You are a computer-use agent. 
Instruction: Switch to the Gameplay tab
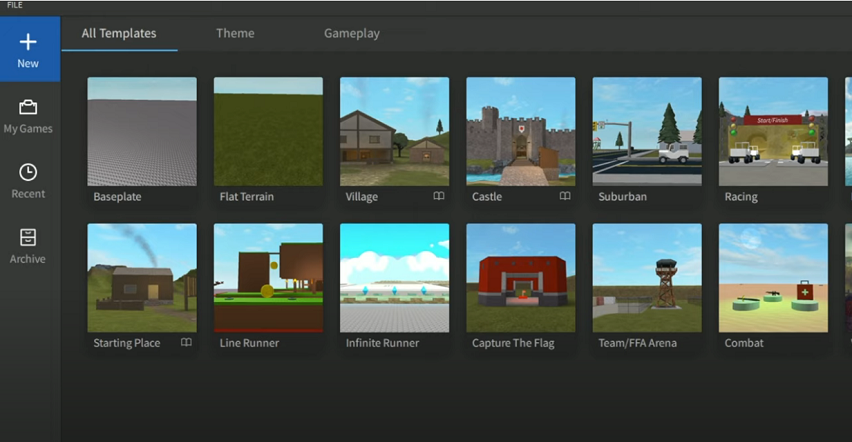point(352,33)
